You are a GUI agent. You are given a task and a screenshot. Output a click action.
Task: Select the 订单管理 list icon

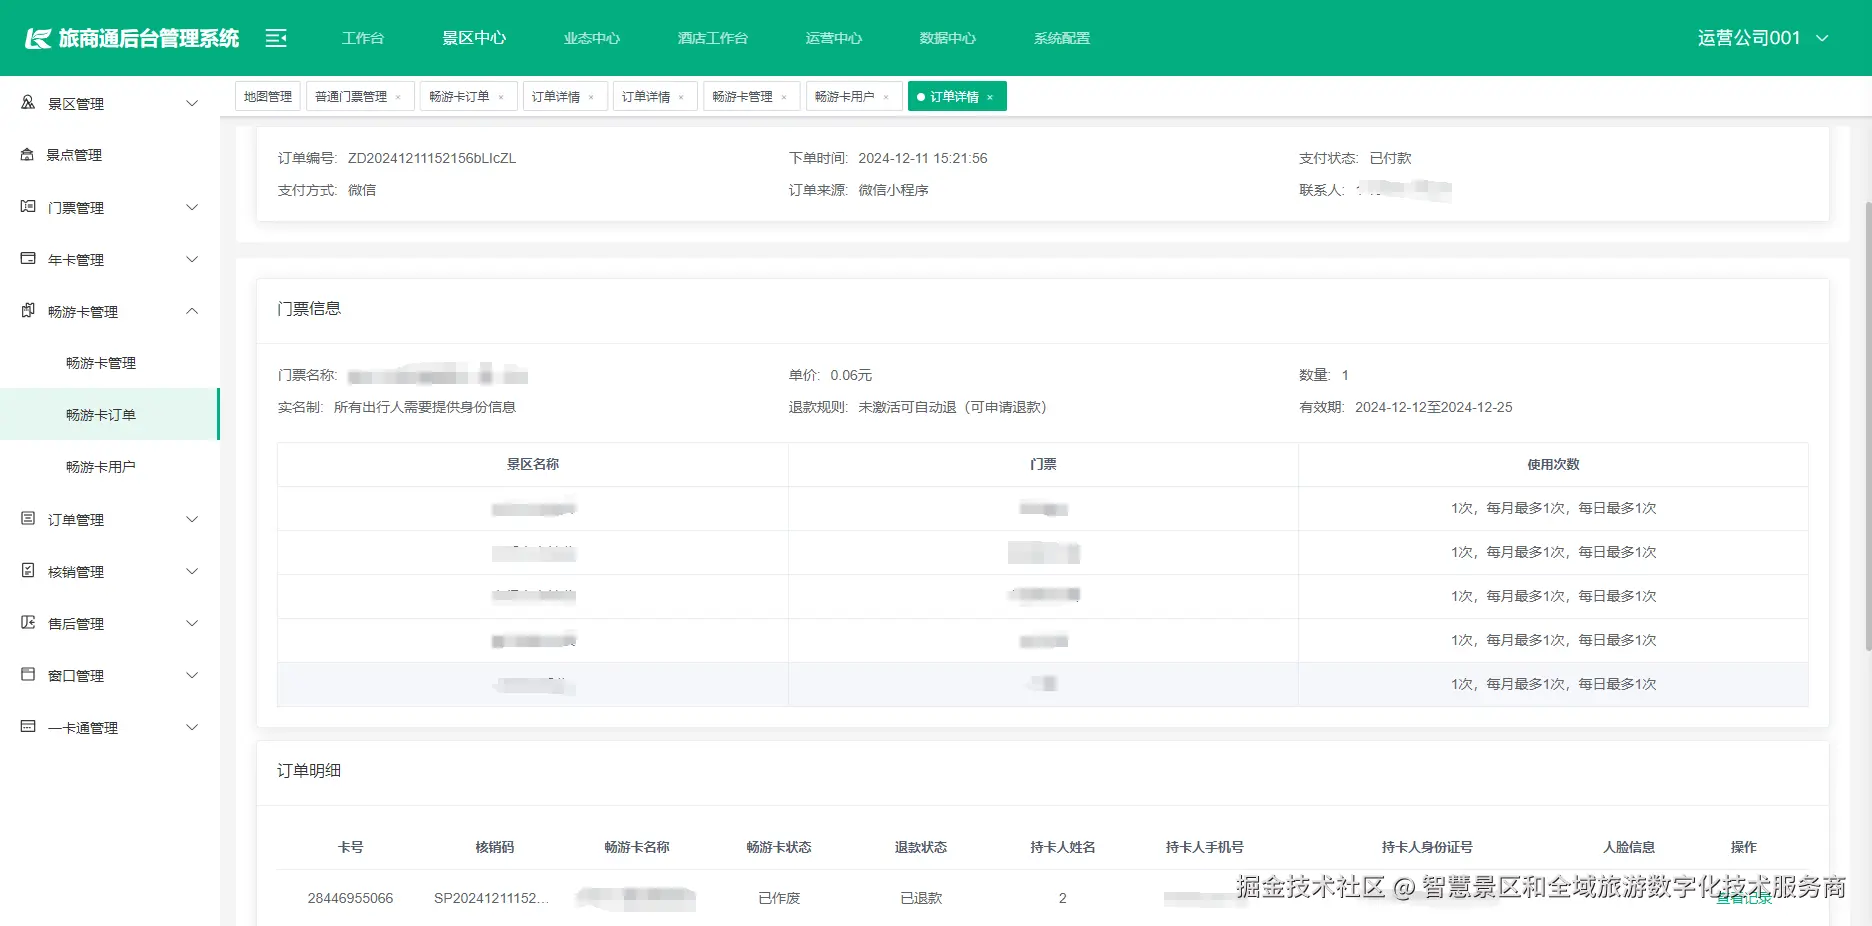pos(25,519)
